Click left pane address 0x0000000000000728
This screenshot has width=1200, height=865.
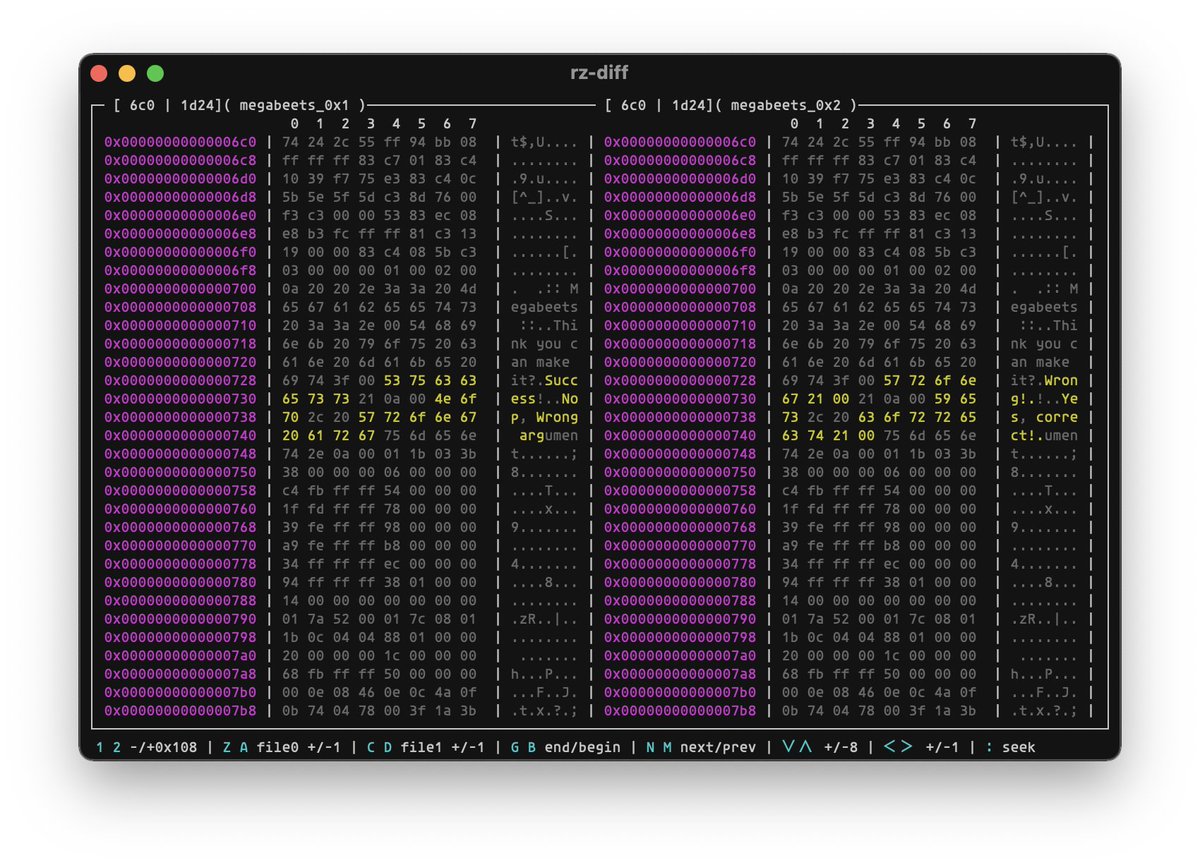tap(180, 381)
